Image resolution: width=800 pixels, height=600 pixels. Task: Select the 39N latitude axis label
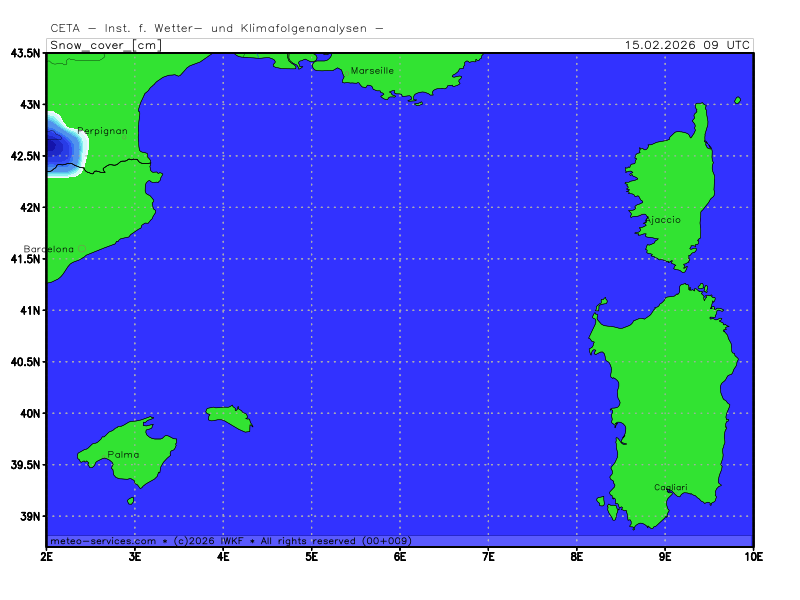point(27,517)
